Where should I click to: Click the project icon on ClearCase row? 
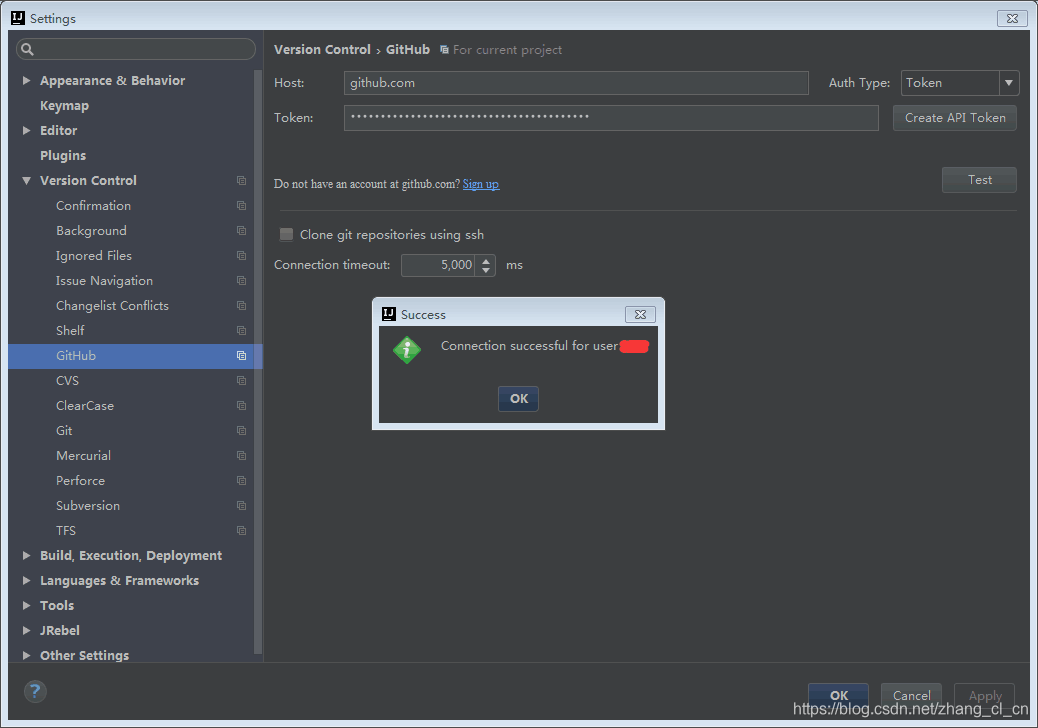click(242, 406)
